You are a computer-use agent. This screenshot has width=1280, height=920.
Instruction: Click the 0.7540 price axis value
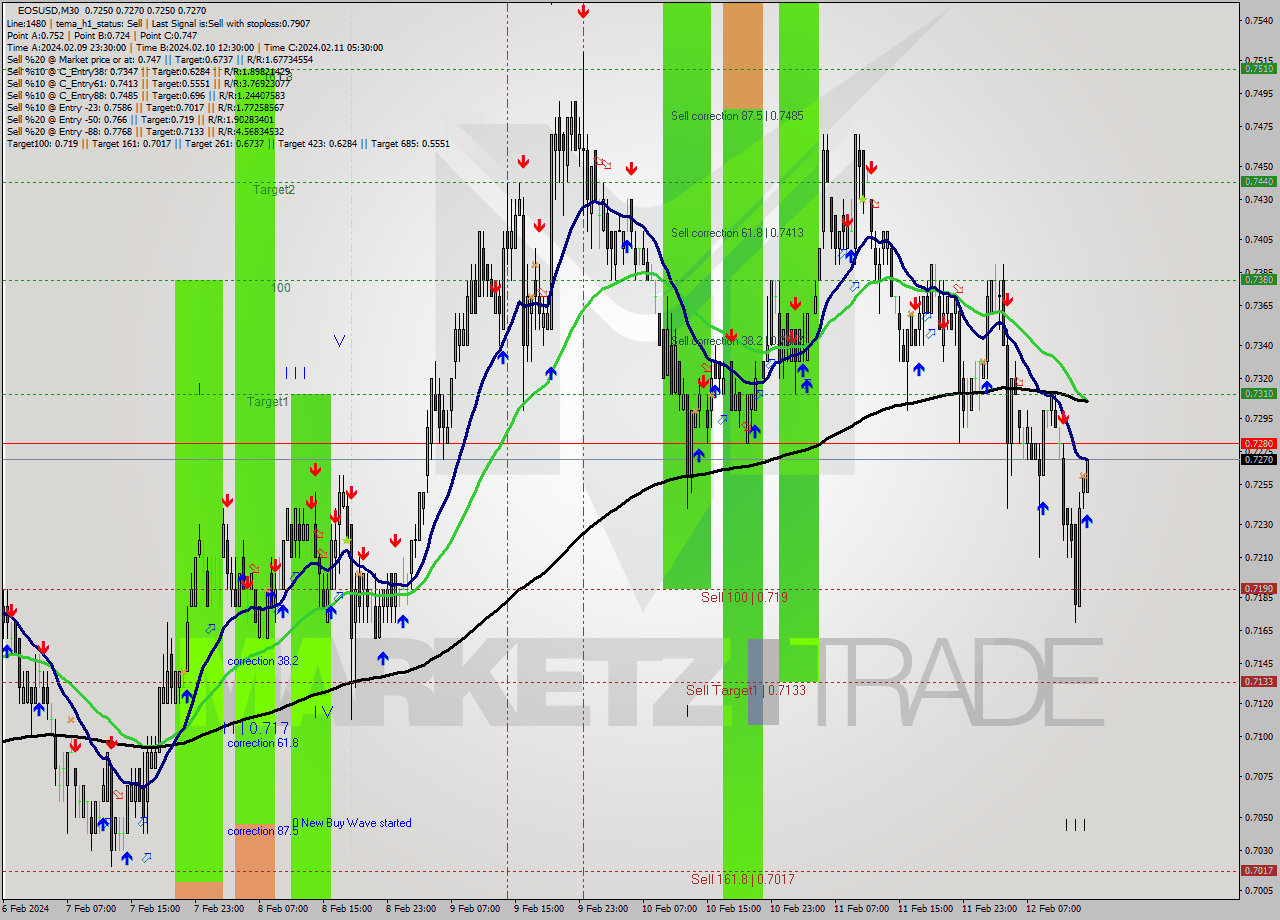tap(1258, 20)
